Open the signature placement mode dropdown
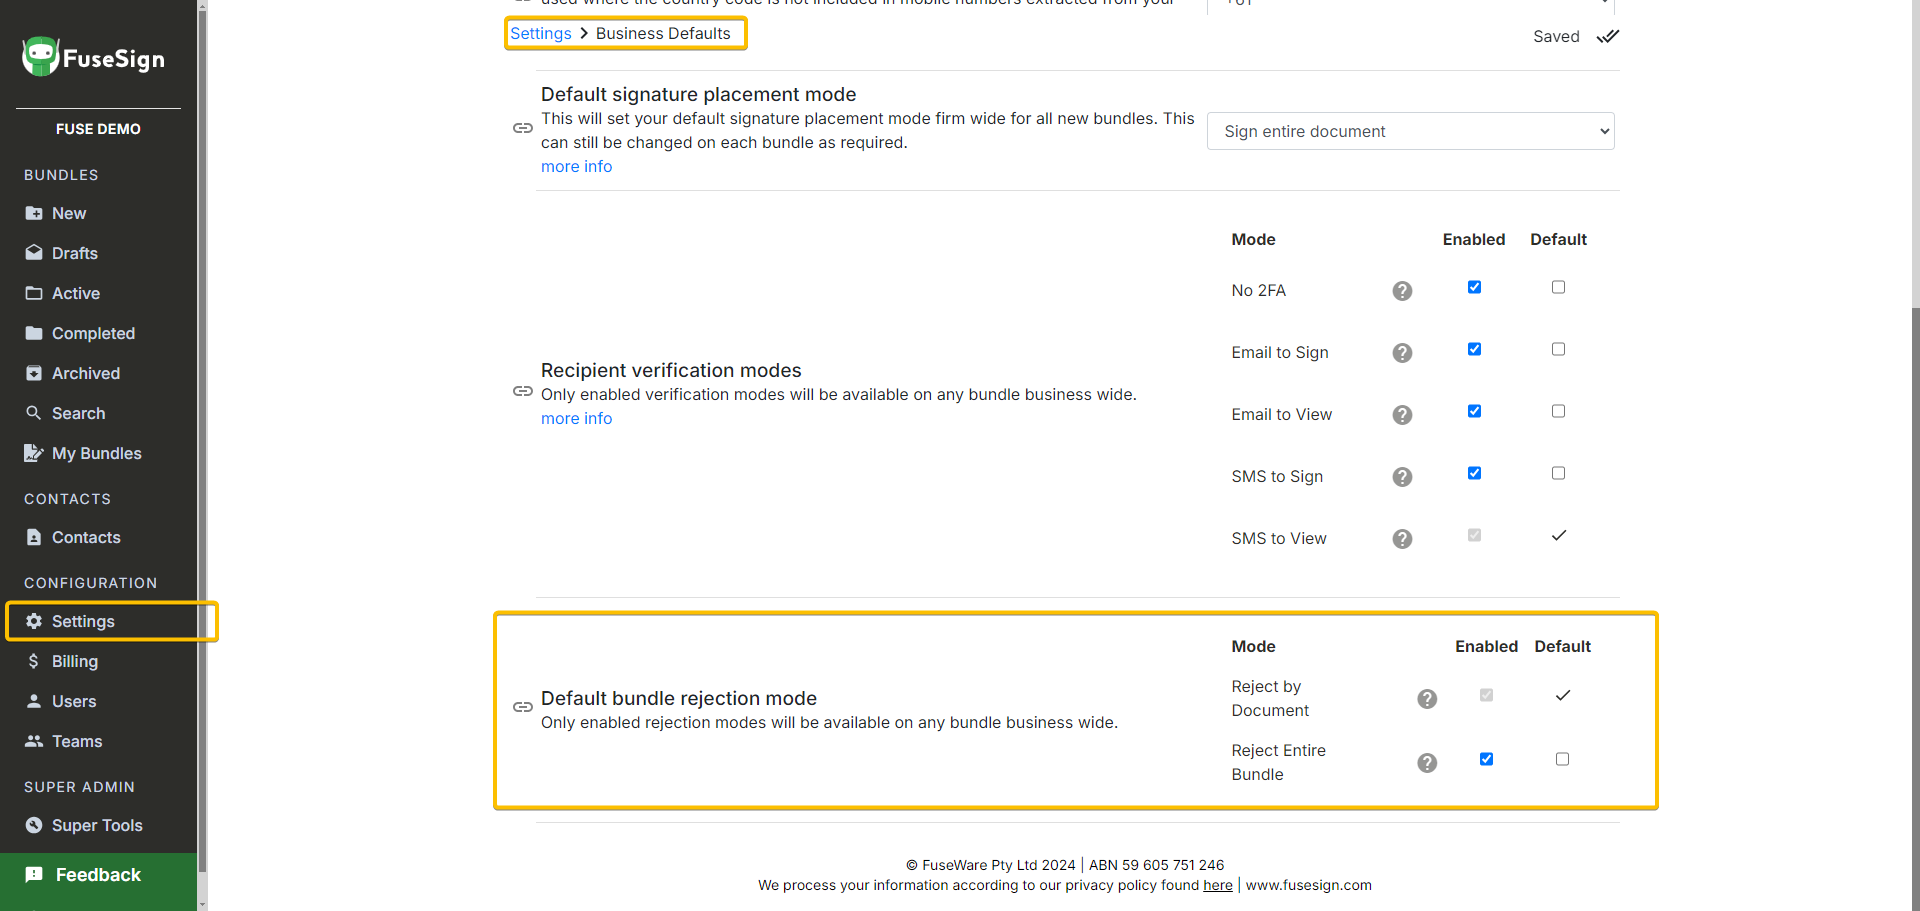1920x911 pixels. pyautogui.click(x=1410, y=131)
